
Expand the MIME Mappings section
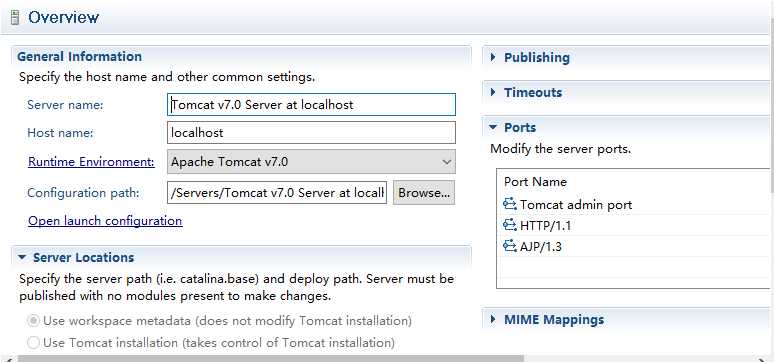tap(493, 320)
